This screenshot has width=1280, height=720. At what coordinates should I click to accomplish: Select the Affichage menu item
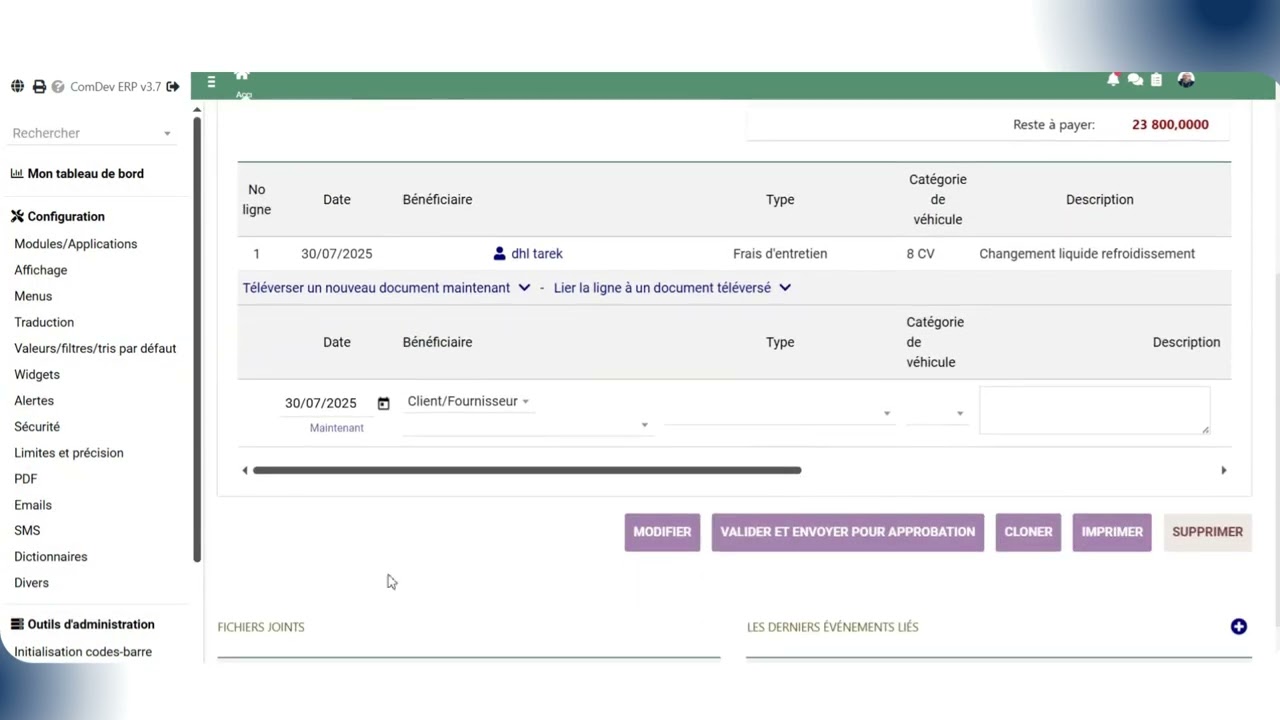[41, 270]
